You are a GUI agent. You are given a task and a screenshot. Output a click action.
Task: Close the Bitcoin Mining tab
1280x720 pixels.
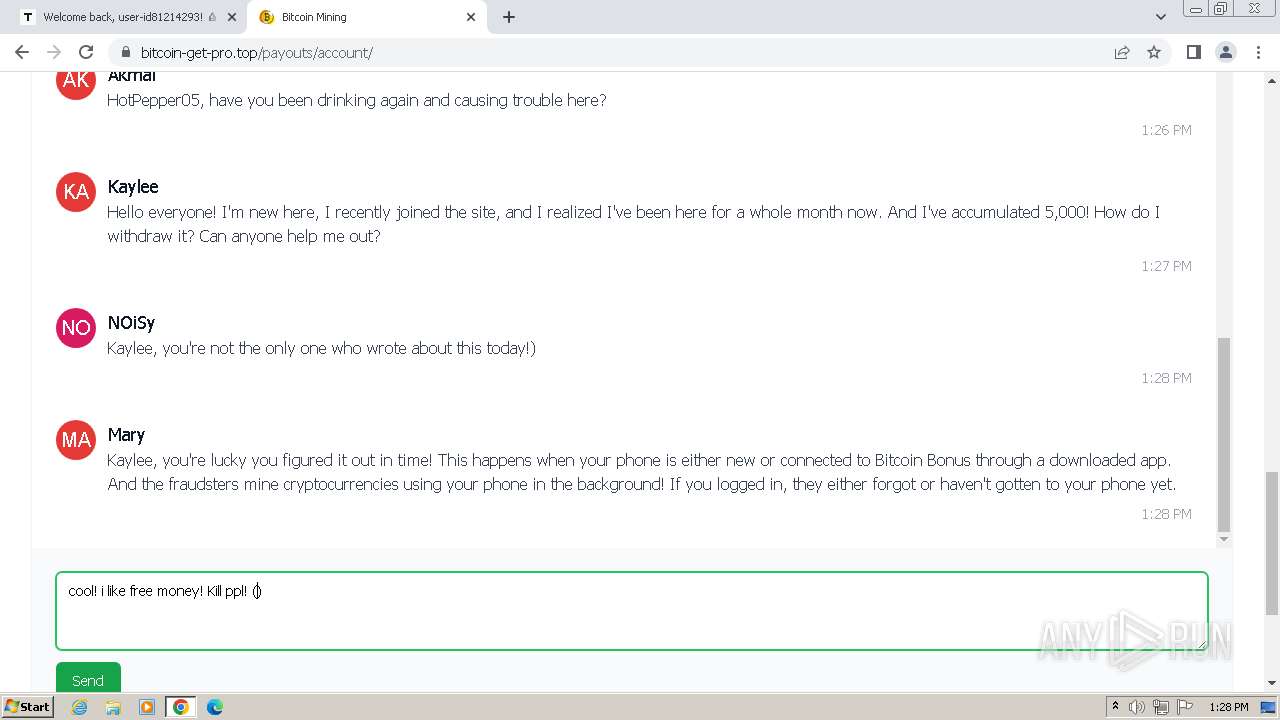point(471,17)
